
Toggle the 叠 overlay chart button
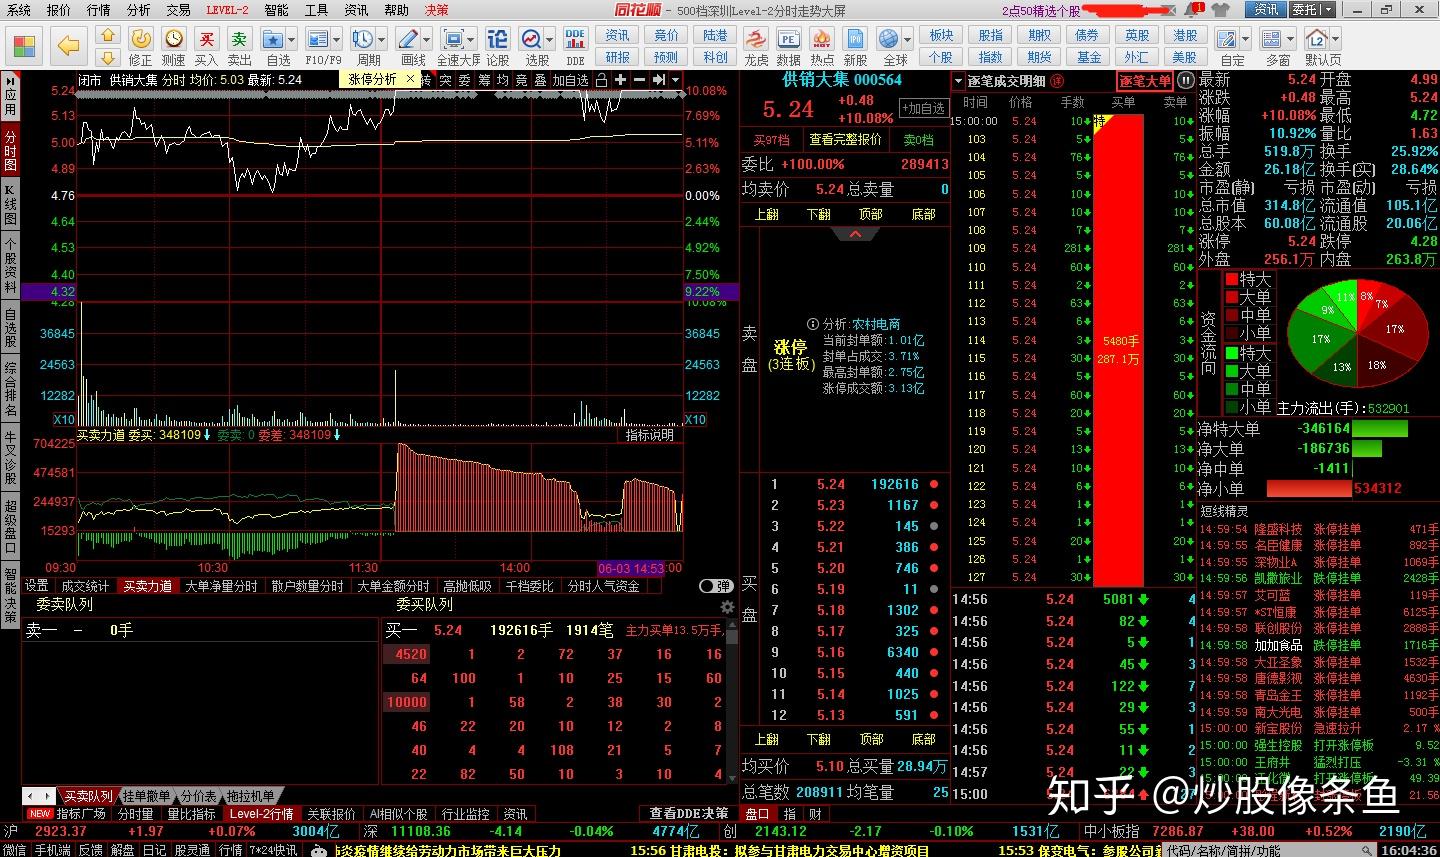click(x=540, y=80)
